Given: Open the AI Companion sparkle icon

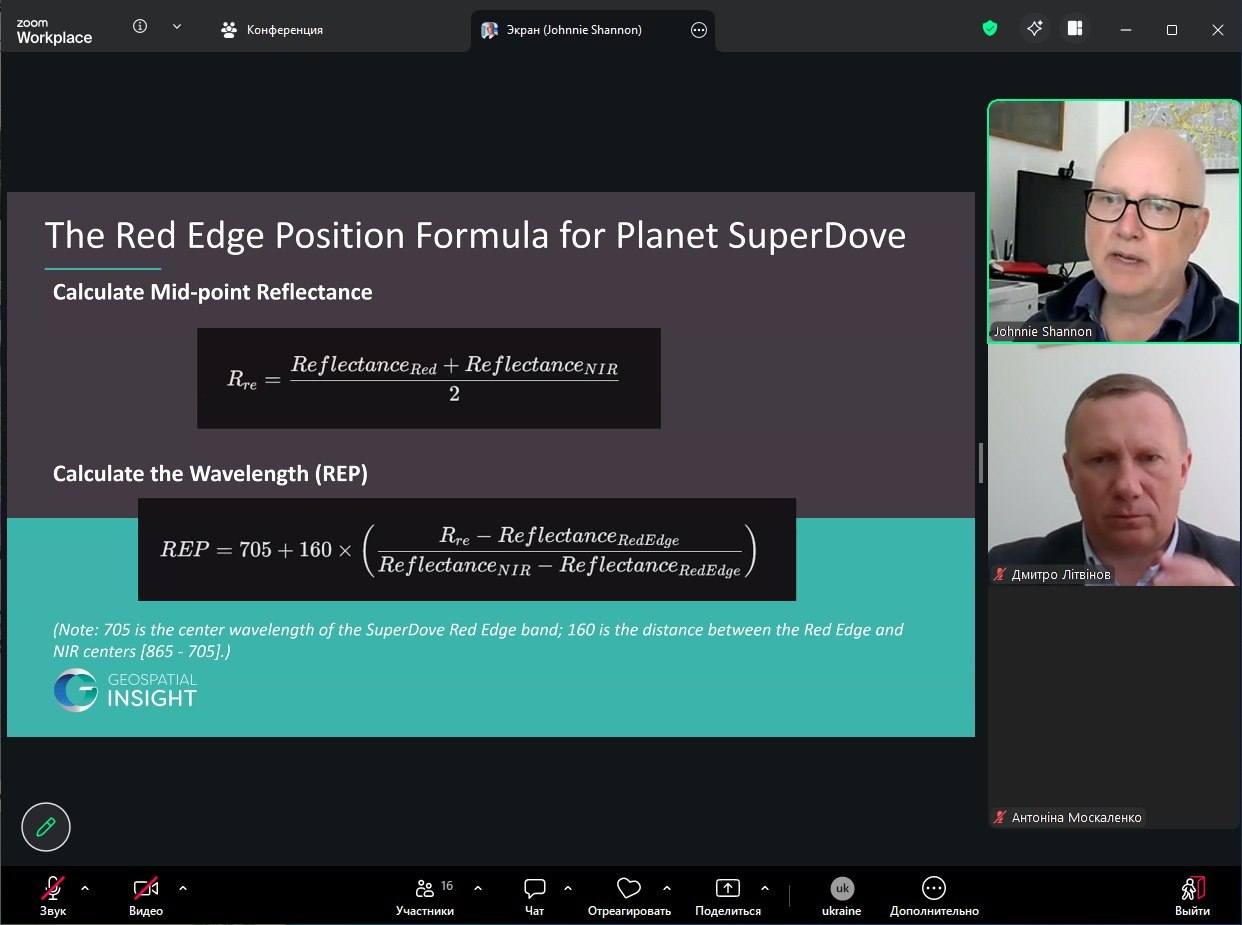Looking at the screenshot, I should coord(1035,29).
